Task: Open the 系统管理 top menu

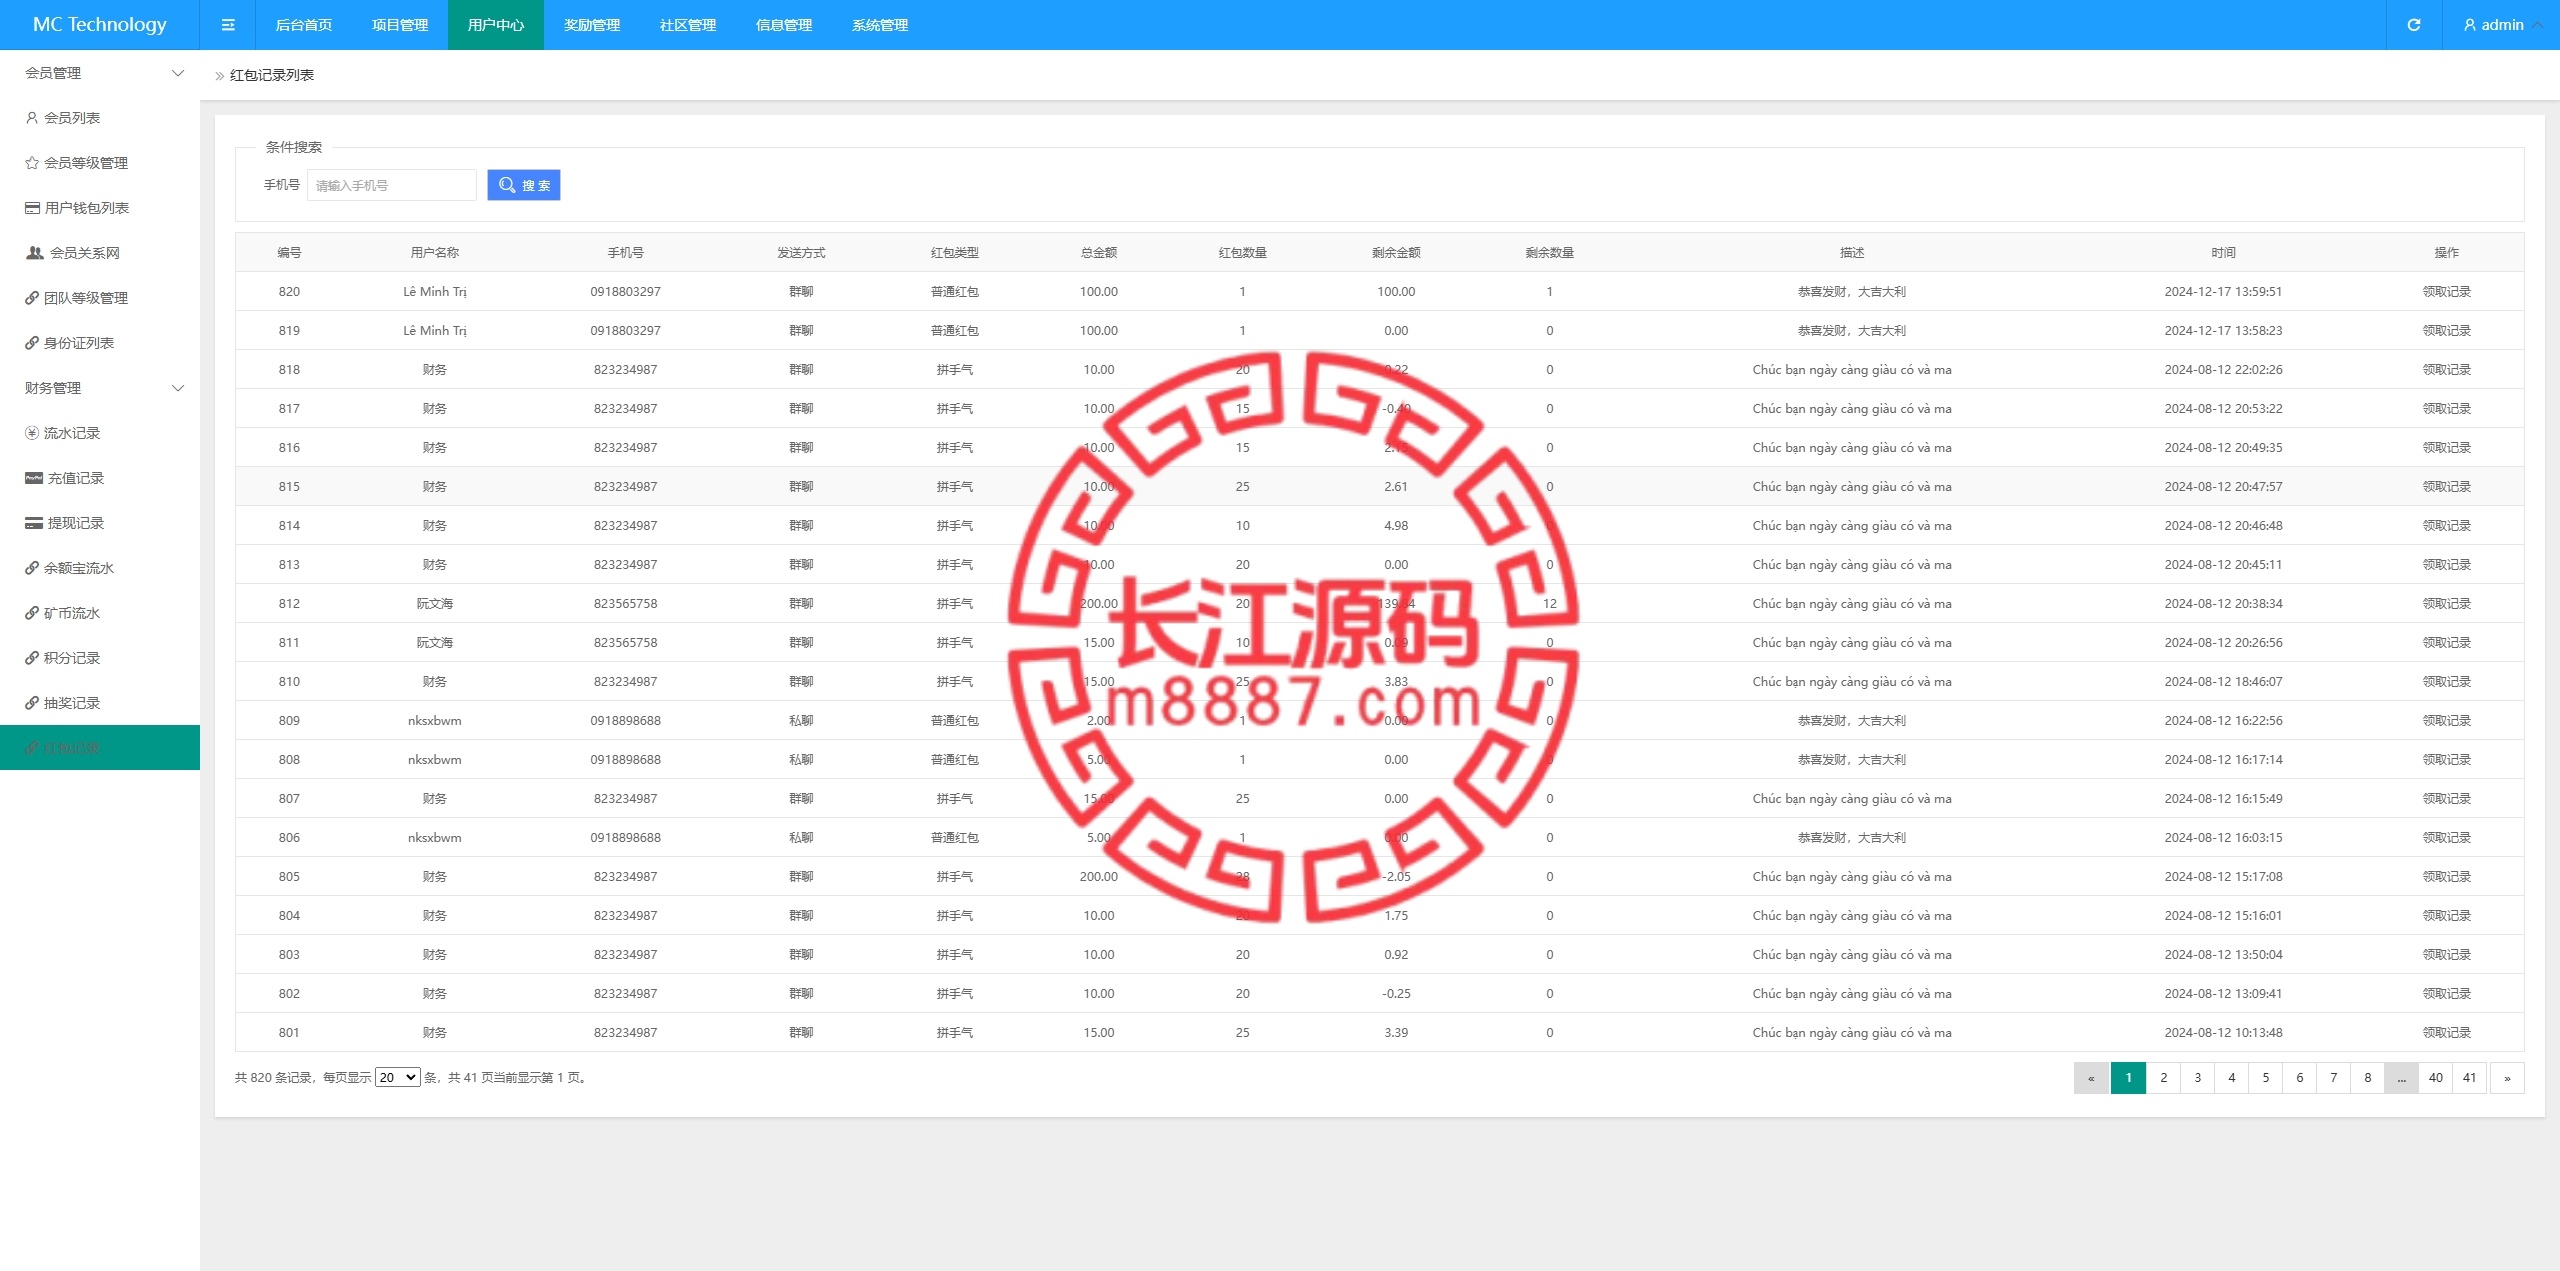Action: 880,25
